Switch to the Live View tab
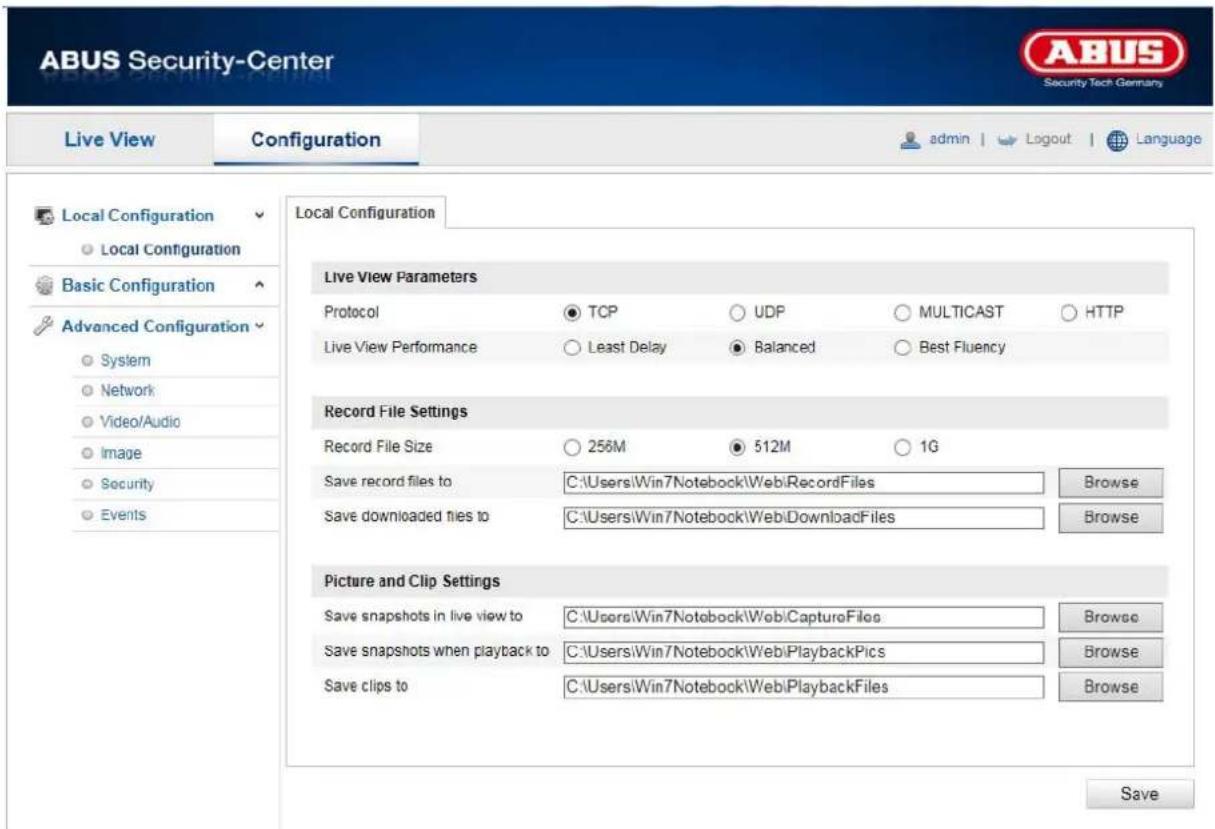The height and width of the screenshot is (829, 1215). (x=109, y=140)
